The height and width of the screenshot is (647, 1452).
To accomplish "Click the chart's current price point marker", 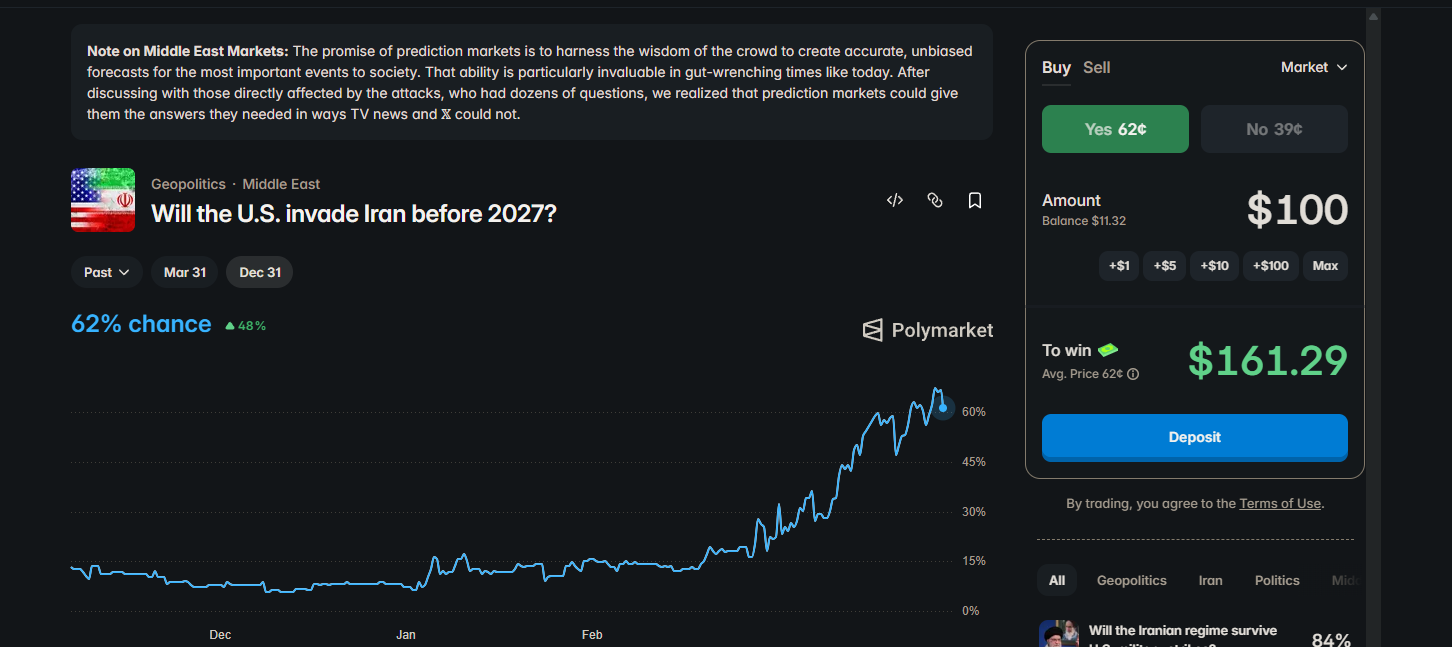I will tap(943, 408).
